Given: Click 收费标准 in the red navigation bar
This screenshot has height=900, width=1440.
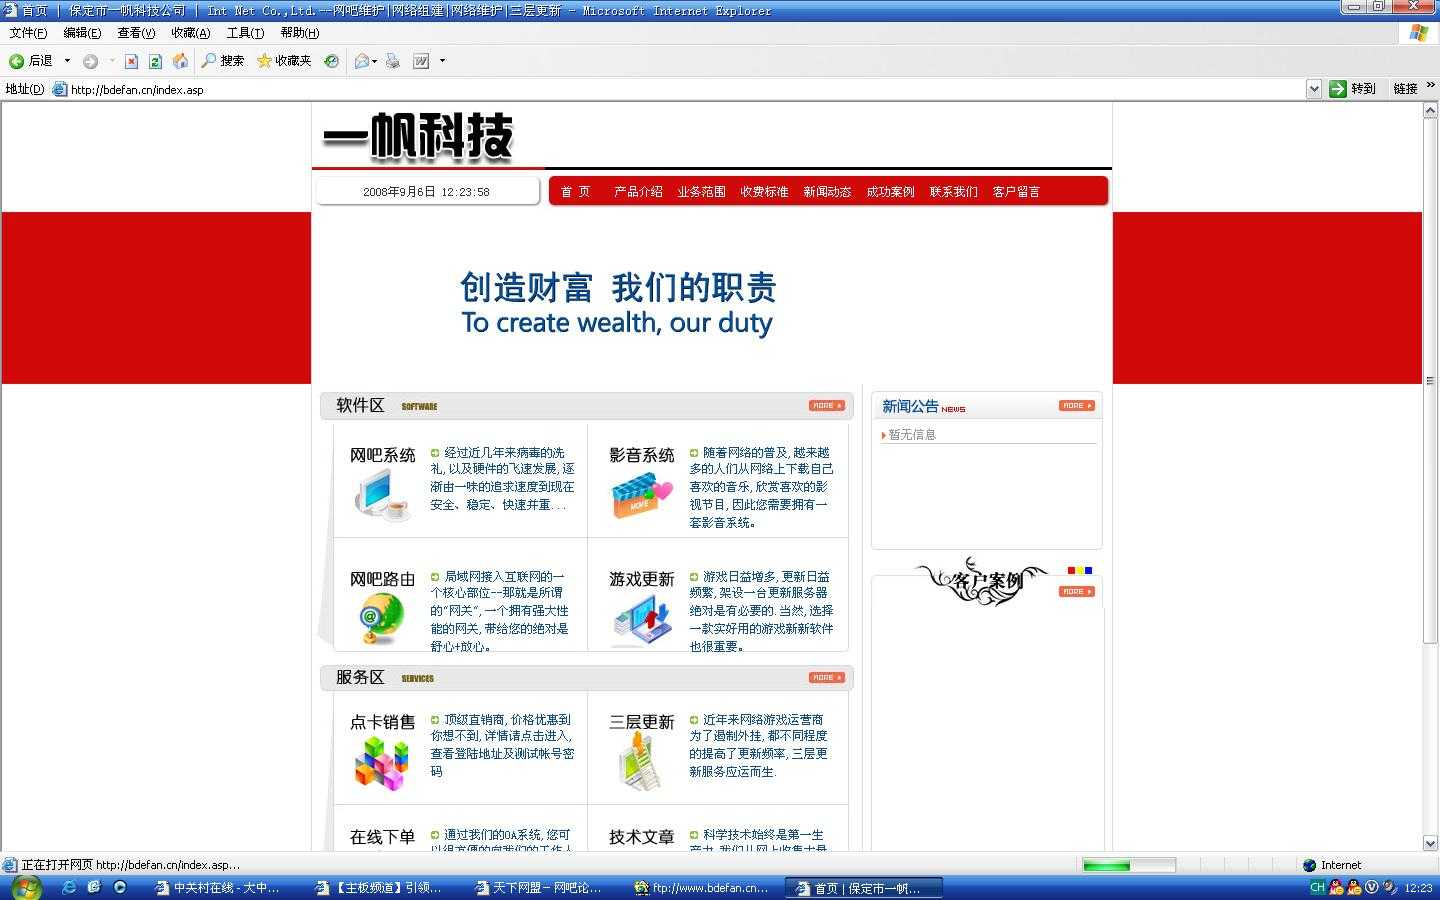Looking at the screenshot, I should (x=764, y=192).
